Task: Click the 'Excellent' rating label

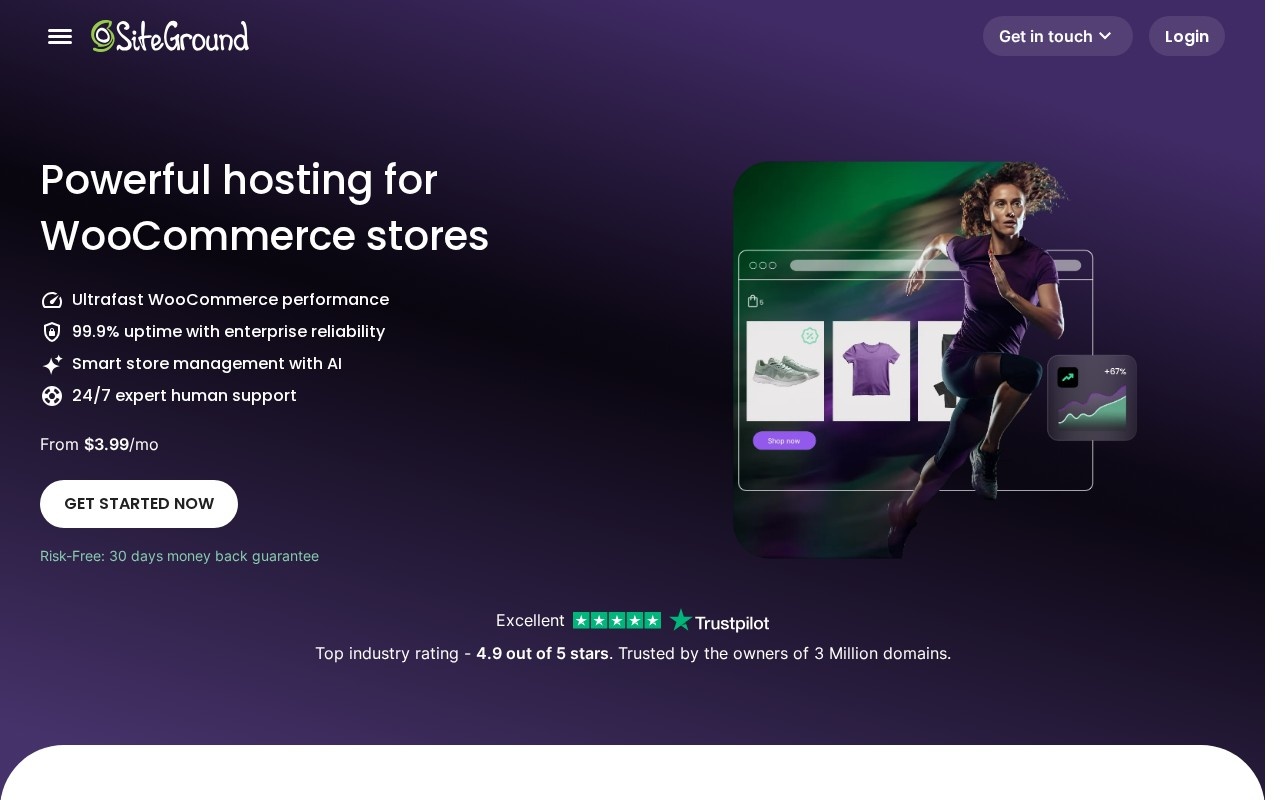Action: tap(530, 620)
